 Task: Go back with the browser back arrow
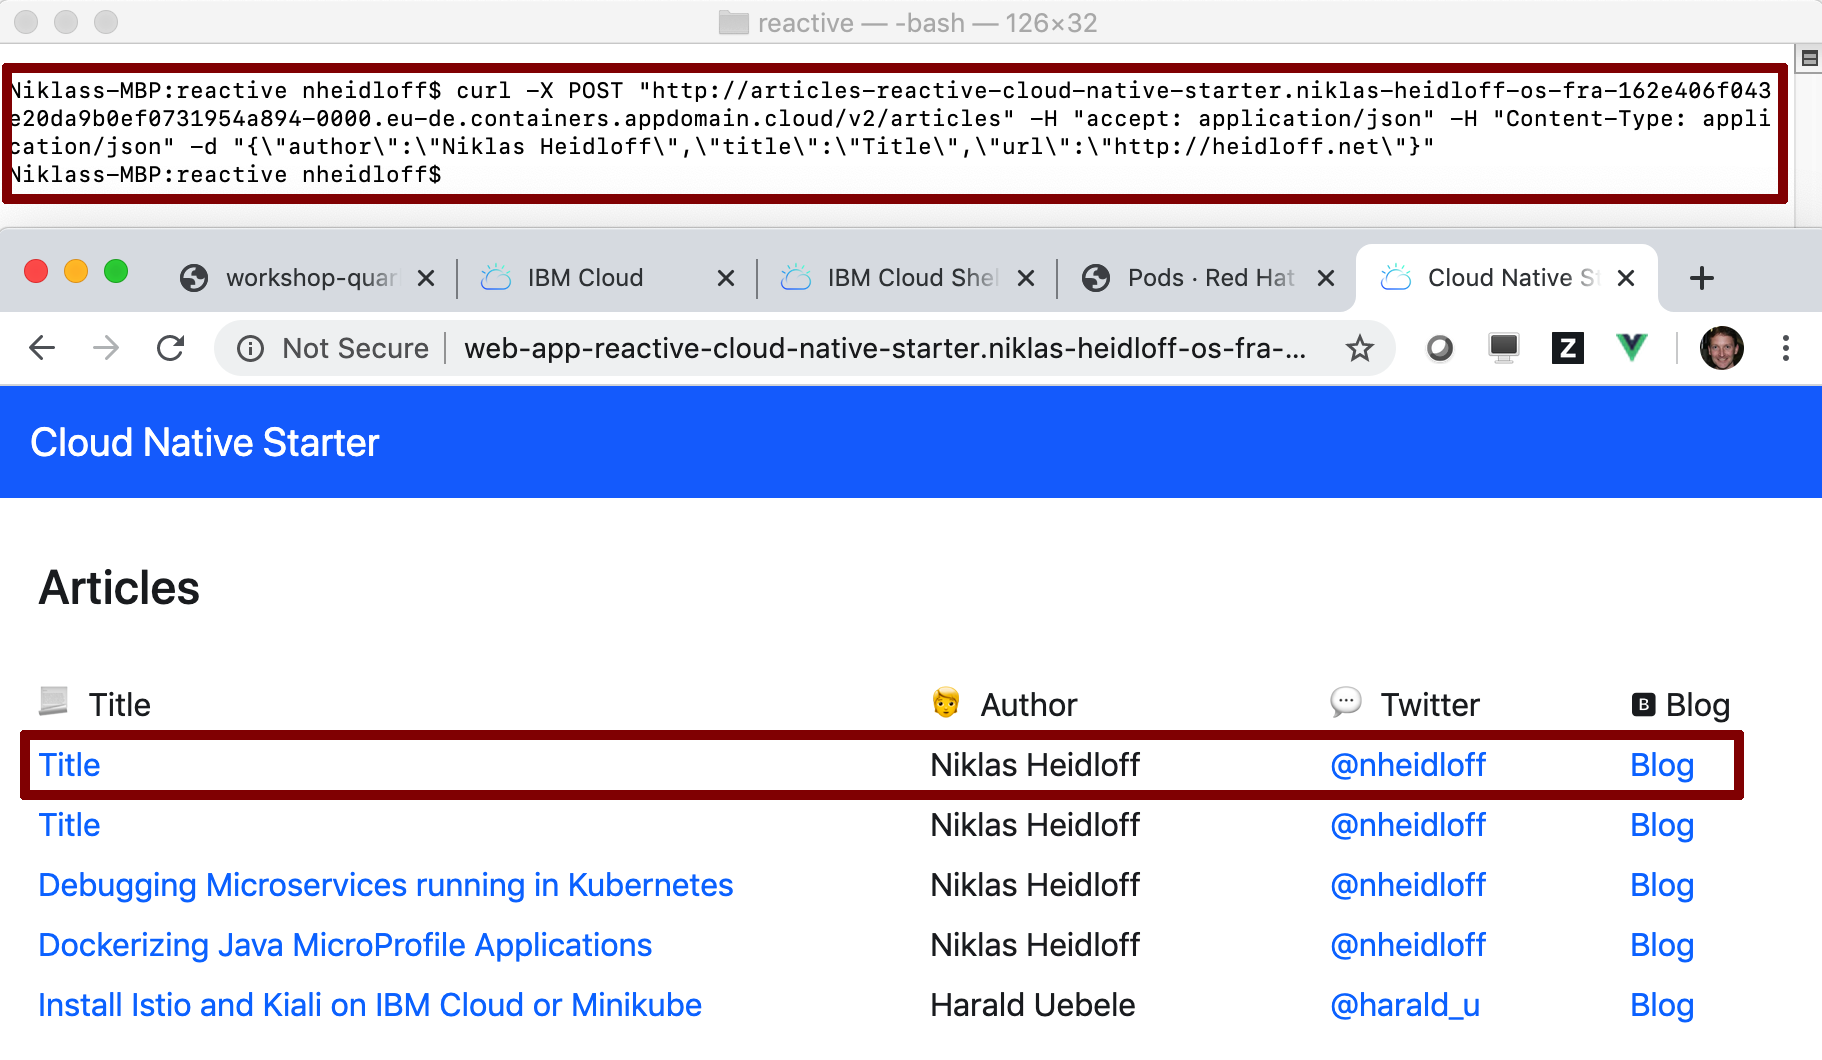pyautogui.click(x=42, y=348)
